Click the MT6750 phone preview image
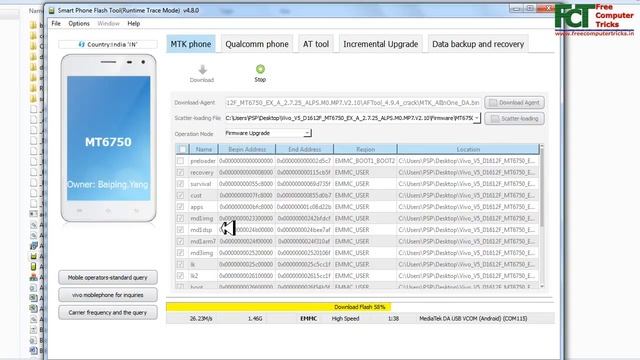The height and width of the screenshot is (360, 640). click(x=109, y=138)
